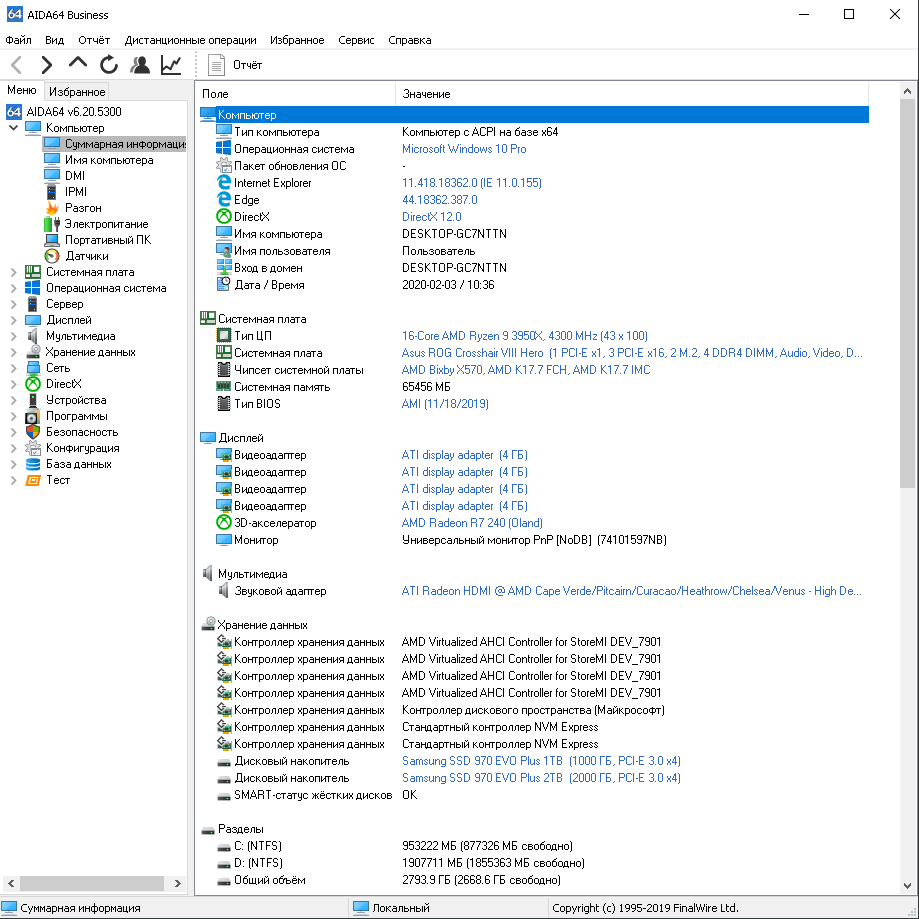Open the Файл menu

(18, 40)
